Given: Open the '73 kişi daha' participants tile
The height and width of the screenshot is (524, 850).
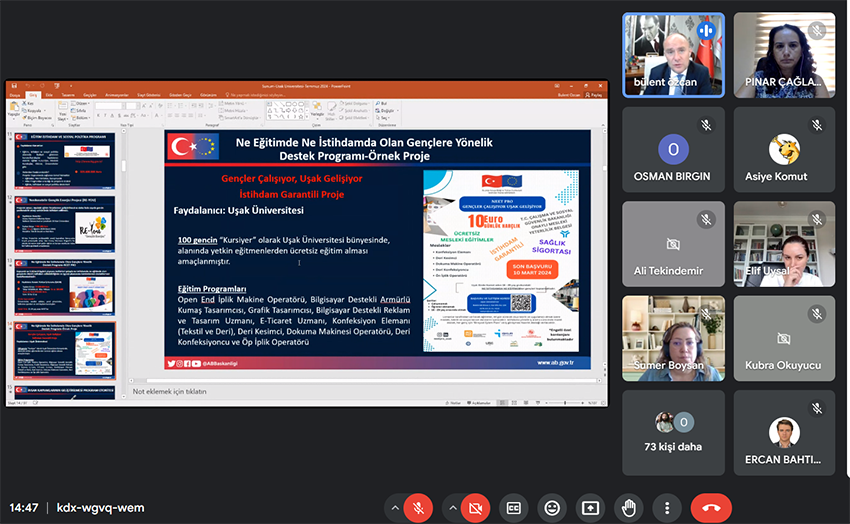Looking at the screenshot, I should click(x=672, y=432).
